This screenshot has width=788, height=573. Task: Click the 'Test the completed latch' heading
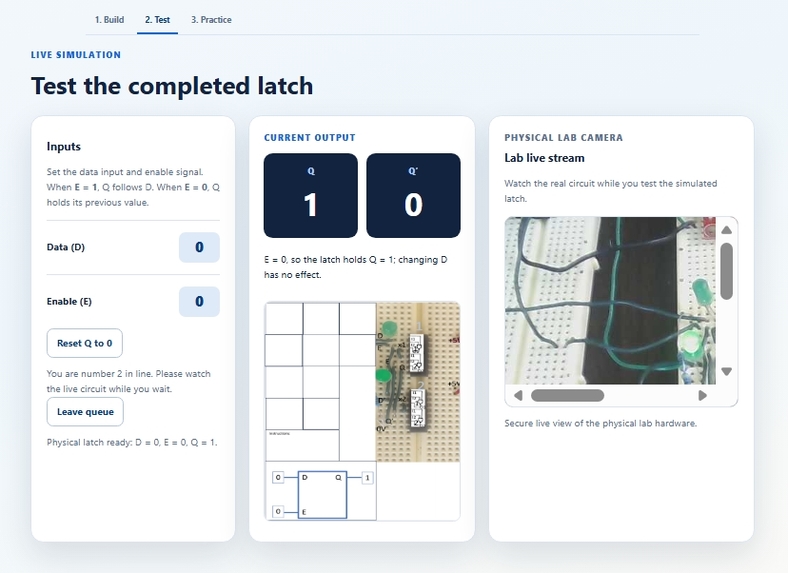172,85
